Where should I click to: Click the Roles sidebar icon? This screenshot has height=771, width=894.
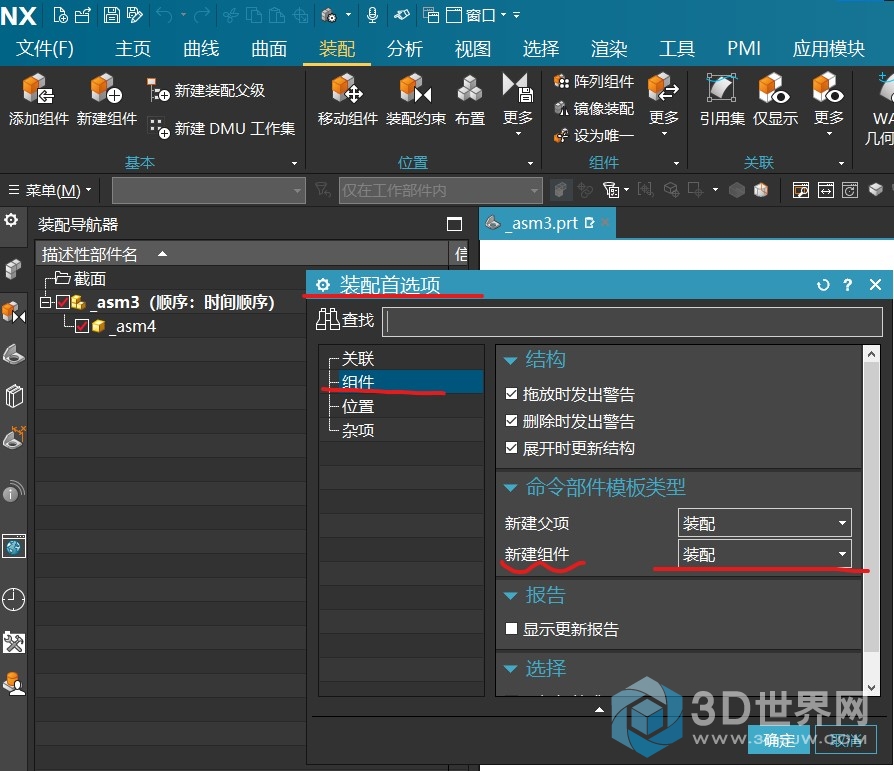pos(14,683)
